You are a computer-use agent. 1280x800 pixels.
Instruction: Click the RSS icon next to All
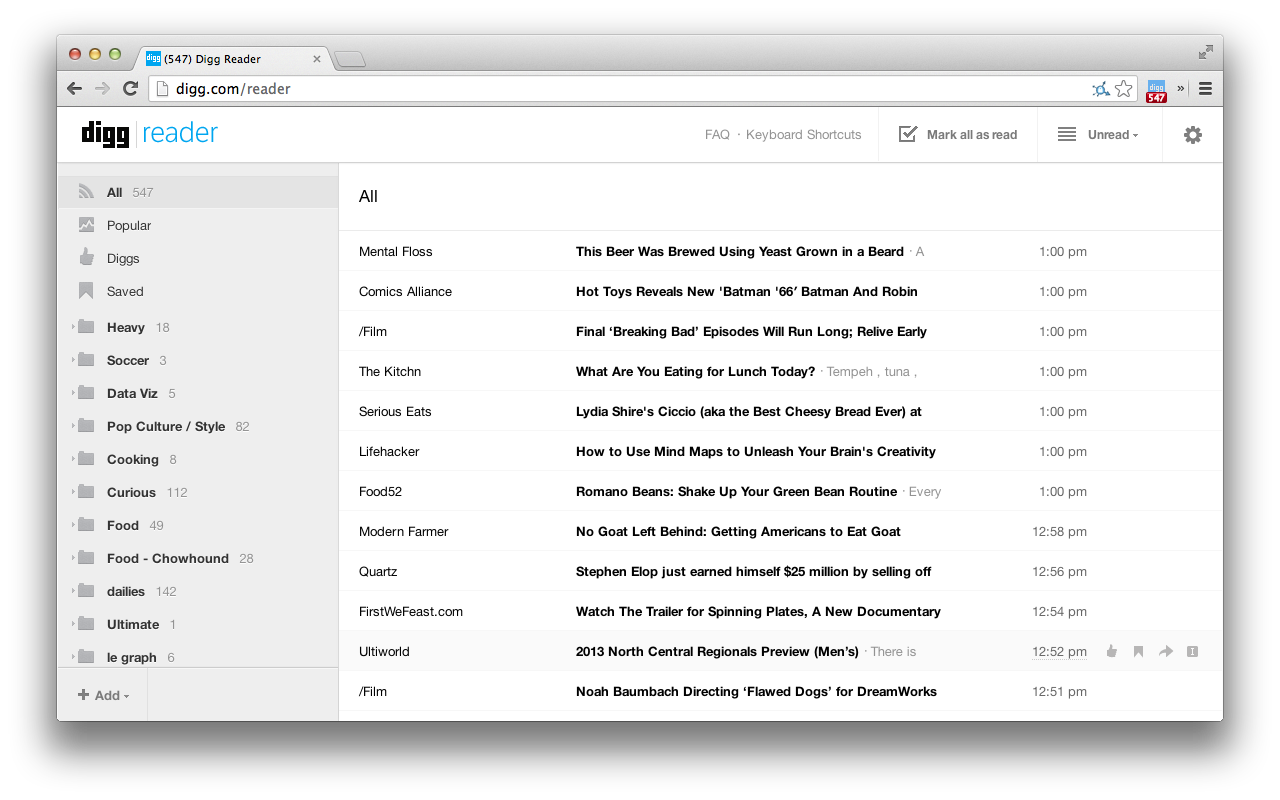pyautogui.click(x=86, y=192)
